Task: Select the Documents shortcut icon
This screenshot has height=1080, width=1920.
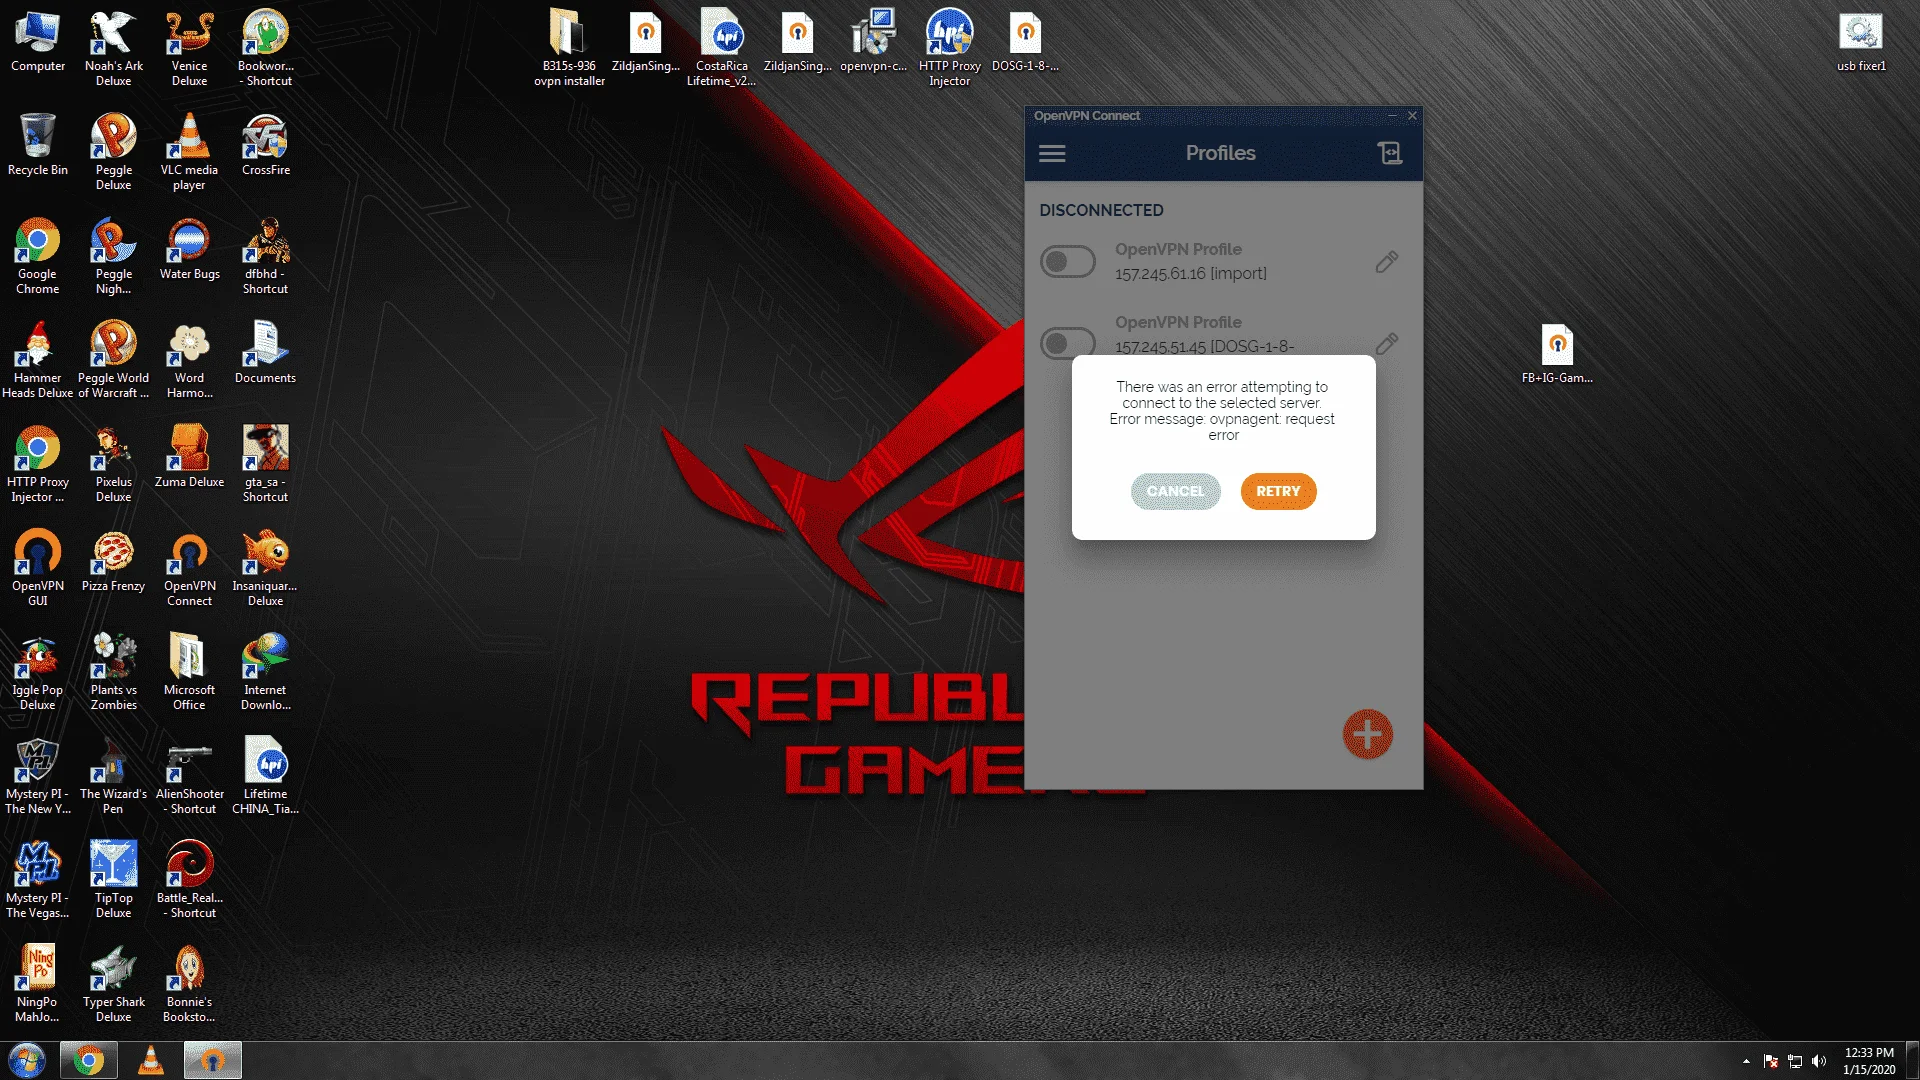Action: [265, 353]
